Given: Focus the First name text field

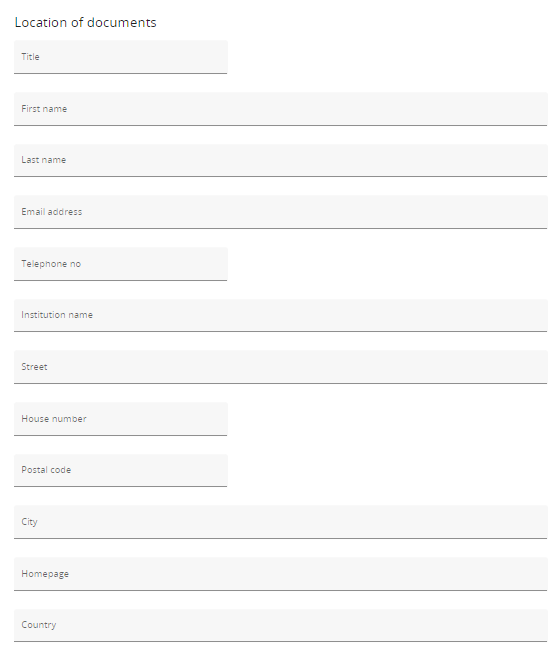Looking at the screenshot, I should 281,109.
